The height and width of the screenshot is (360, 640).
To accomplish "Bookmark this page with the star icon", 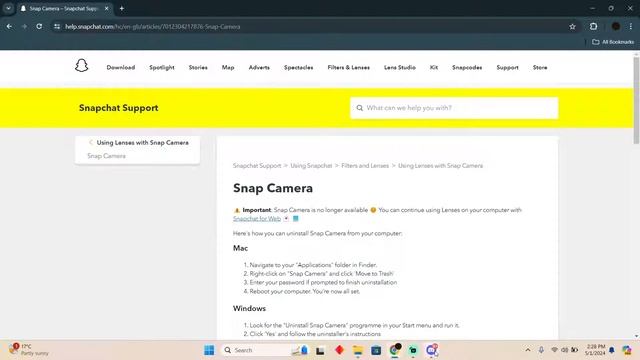I will point(572,27).
